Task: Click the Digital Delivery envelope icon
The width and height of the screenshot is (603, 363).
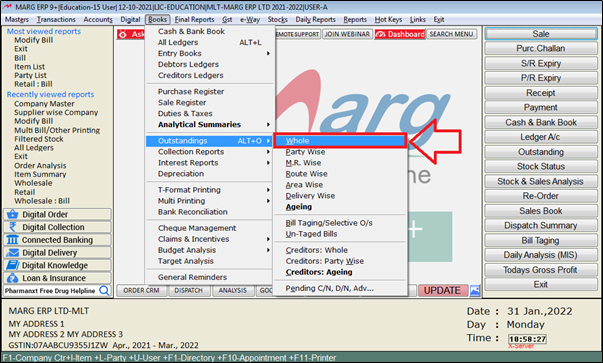Action: coord(12,253)
